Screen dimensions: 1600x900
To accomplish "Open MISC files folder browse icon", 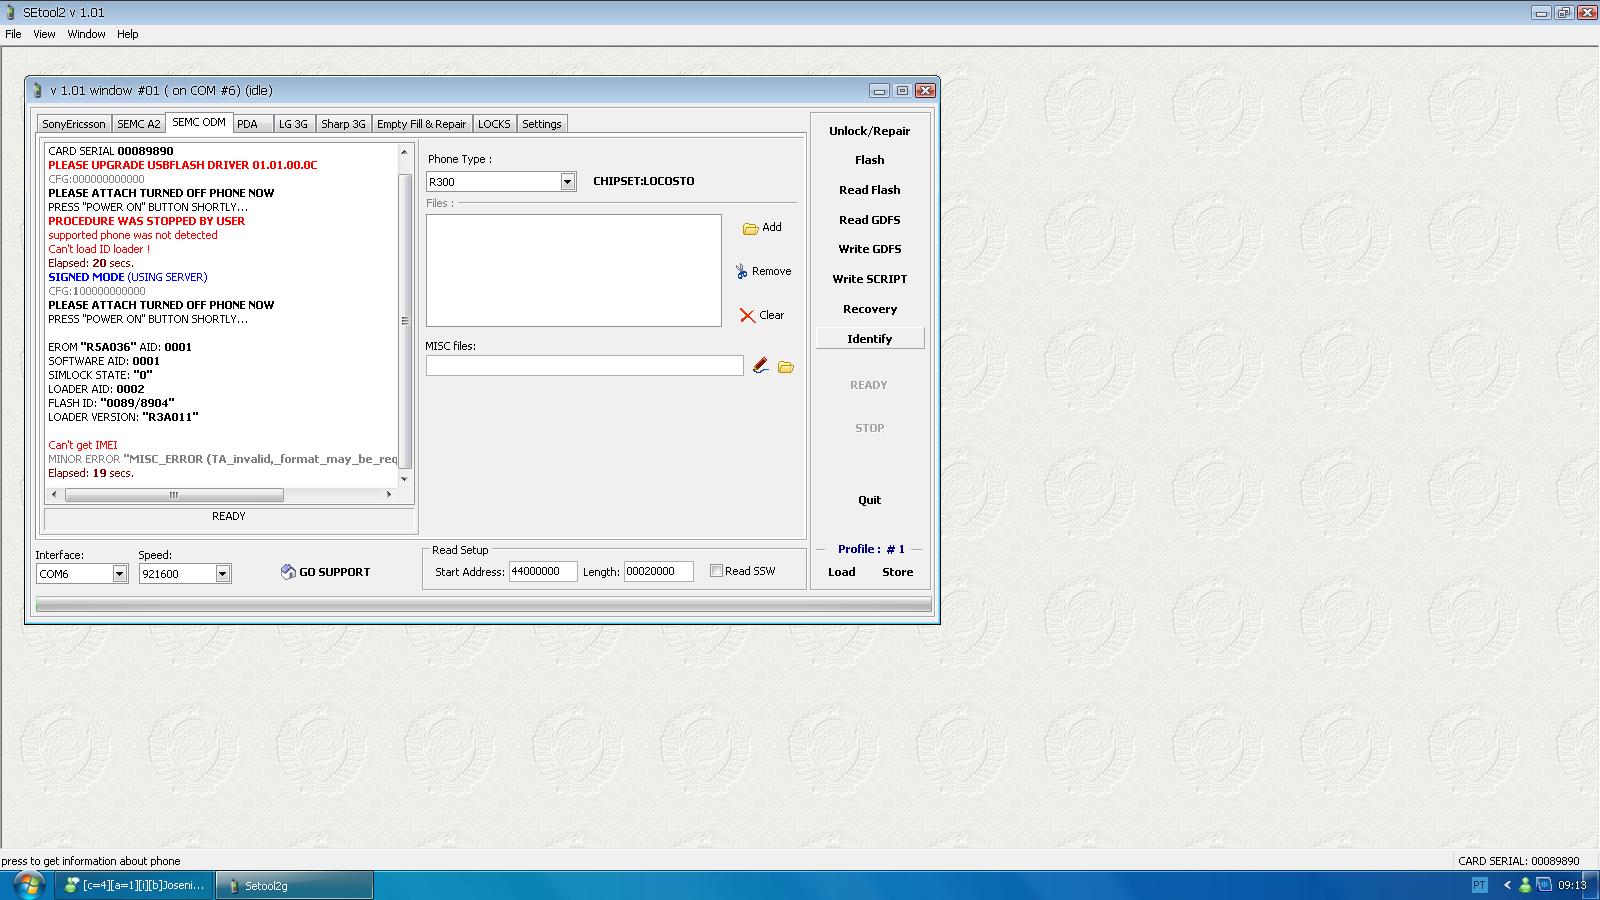I will [x=786, y=367].
